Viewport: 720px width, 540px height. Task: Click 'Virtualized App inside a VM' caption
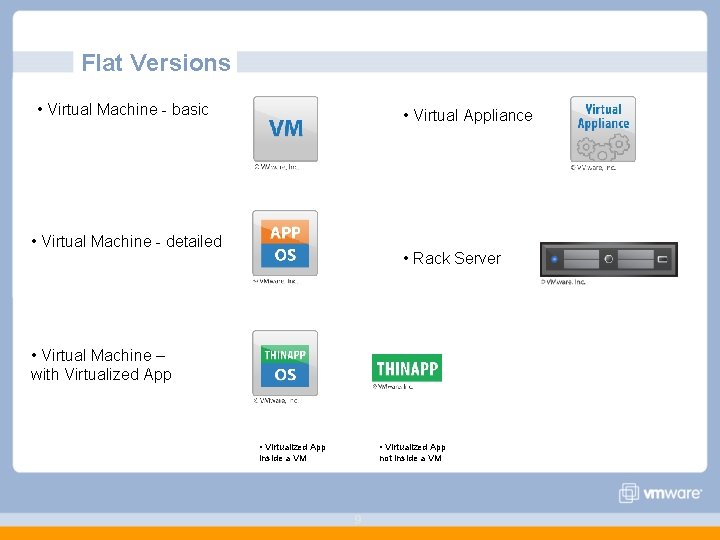point(292,452)
